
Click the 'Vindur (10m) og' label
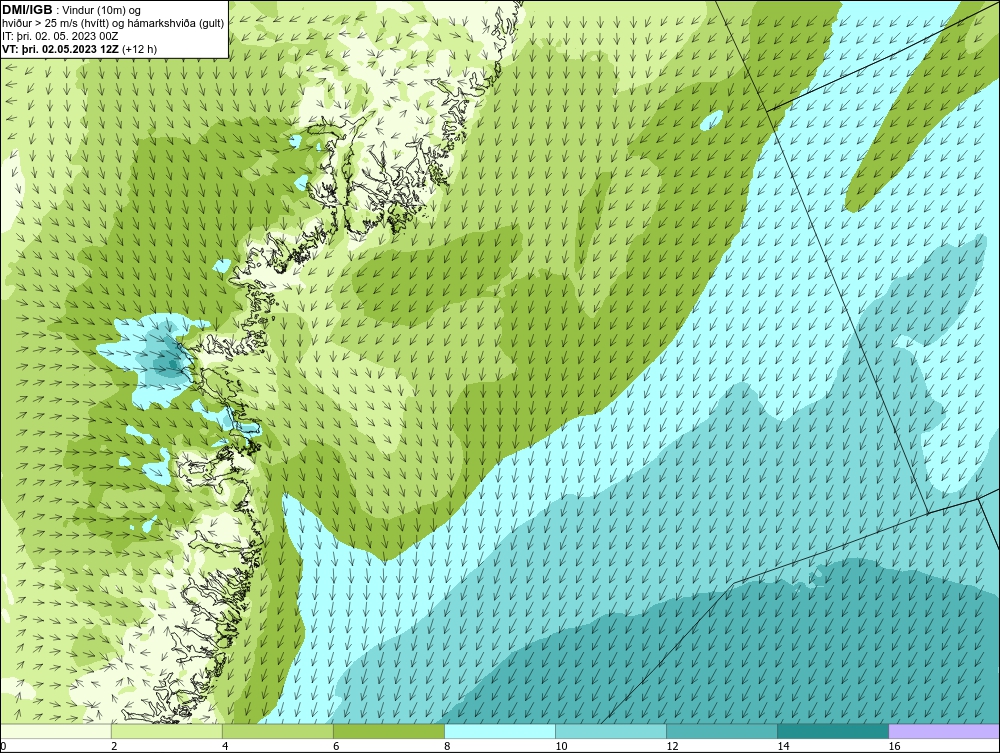coord(103,11)
